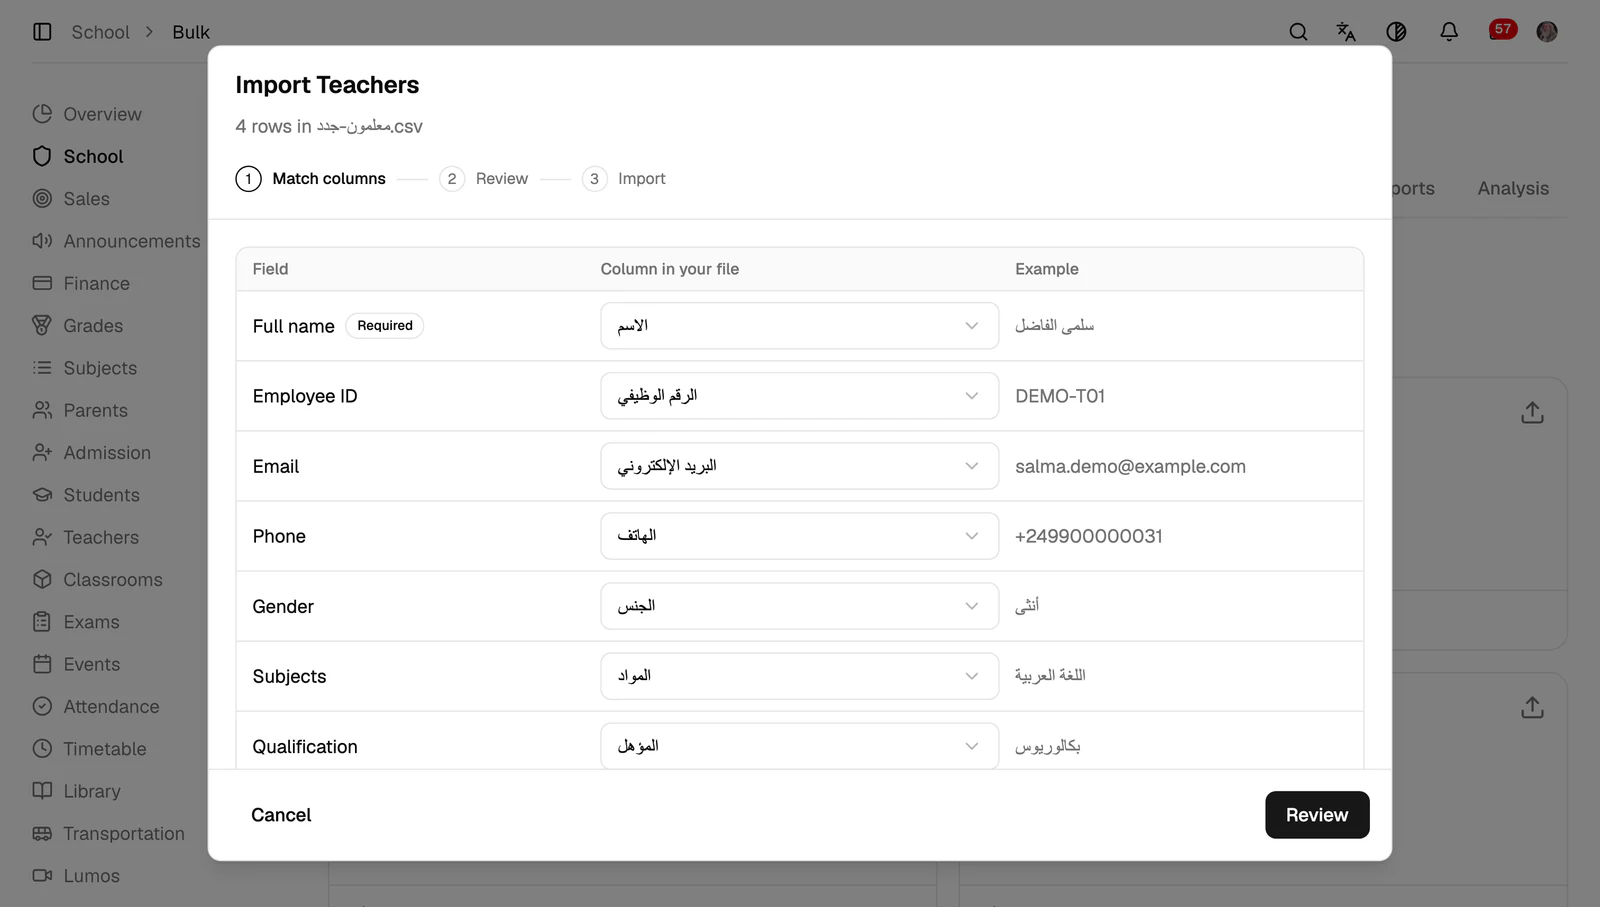The height and width of the screenshot is (907, 1600).
Task: Open the Finance card icon
Action: click(x=42, y=283)
